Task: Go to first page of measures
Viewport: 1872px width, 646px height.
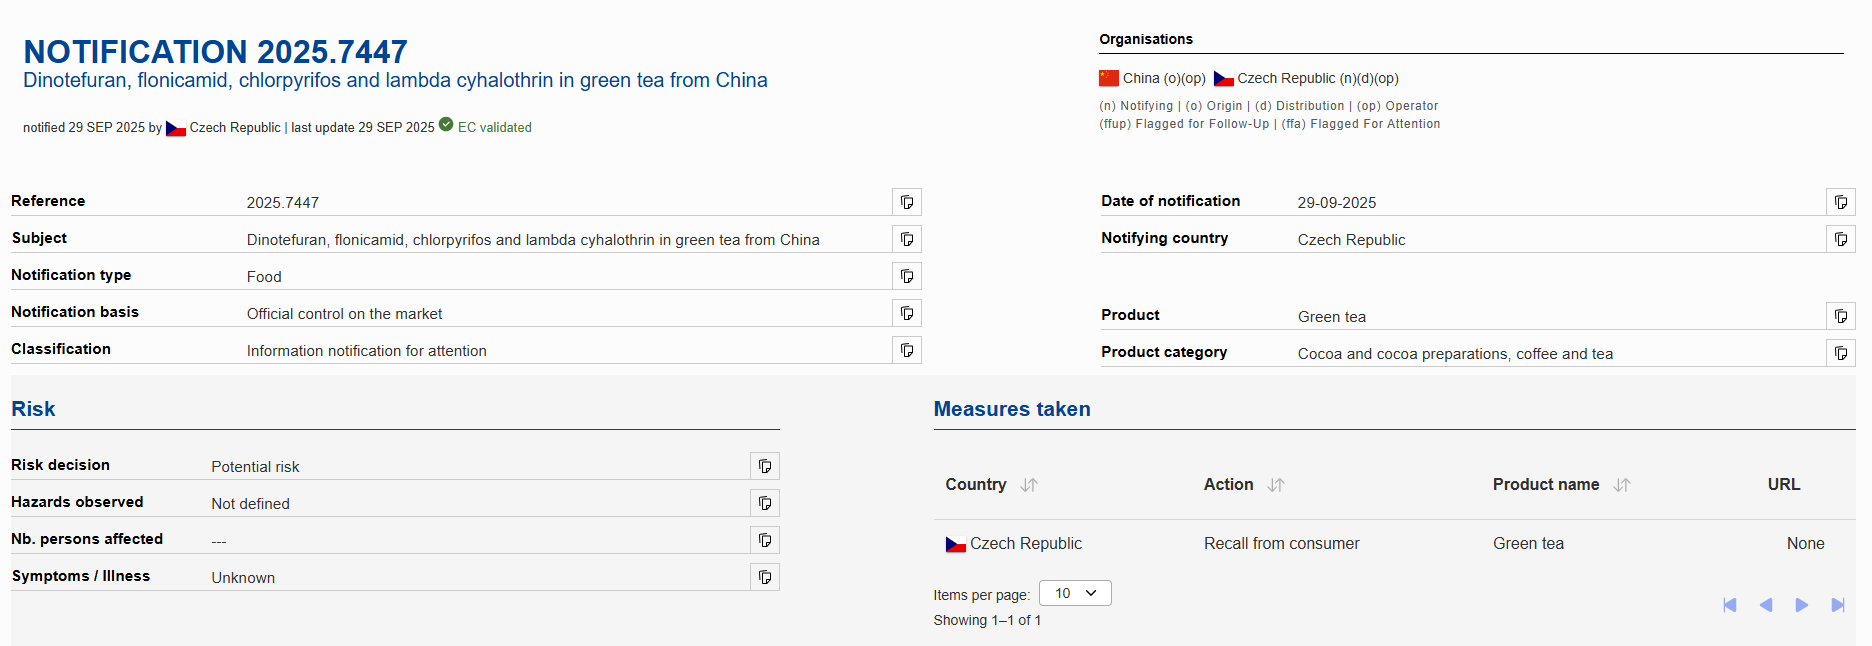Action: click(x=1730, y=605)
